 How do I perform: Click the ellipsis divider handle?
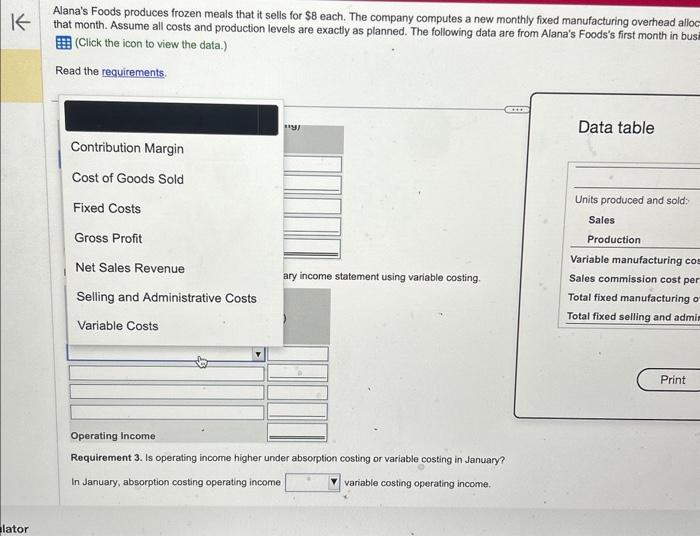click(x=517, y=110)
